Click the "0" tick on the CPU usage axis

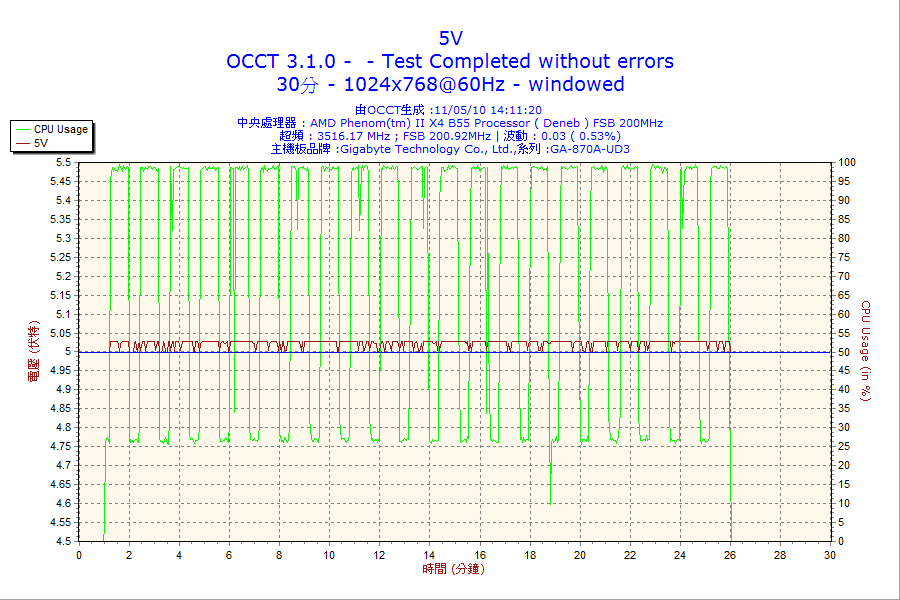pyautogui.click(x=841, y=541)
